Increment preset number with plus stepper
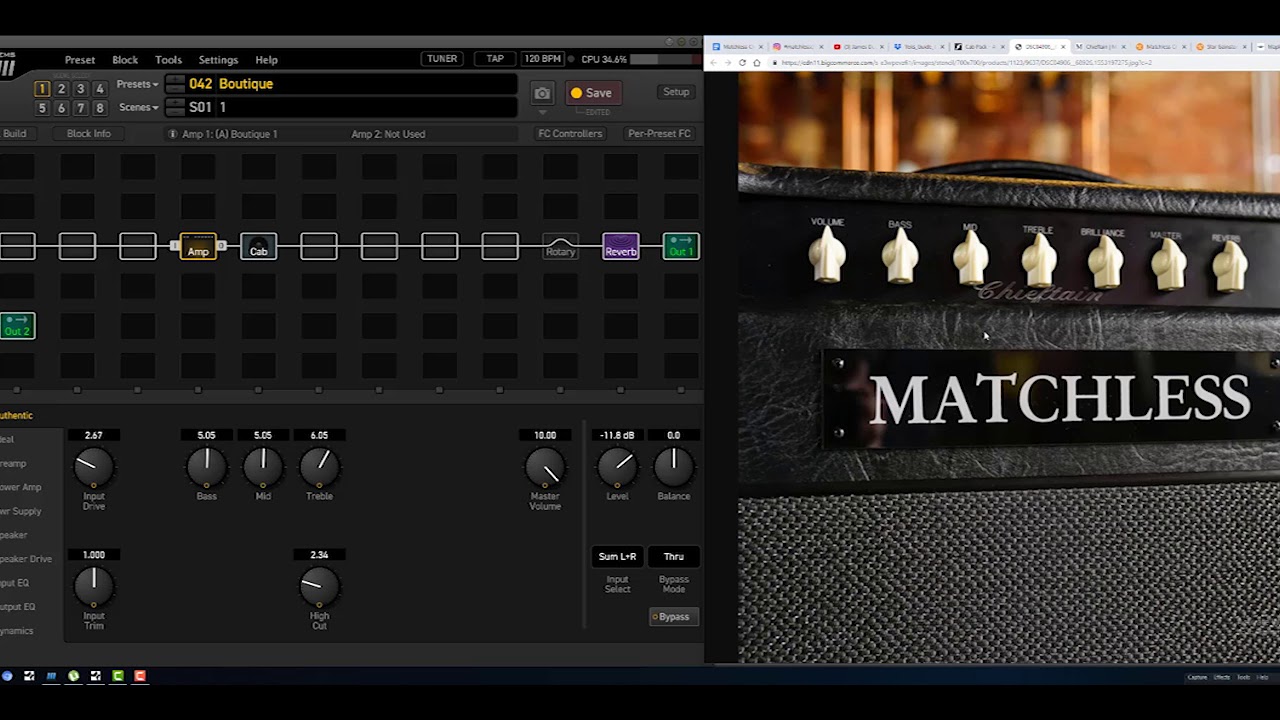Image resolution: width=1280 pixels, height=720 pixels. coord(175,80)
